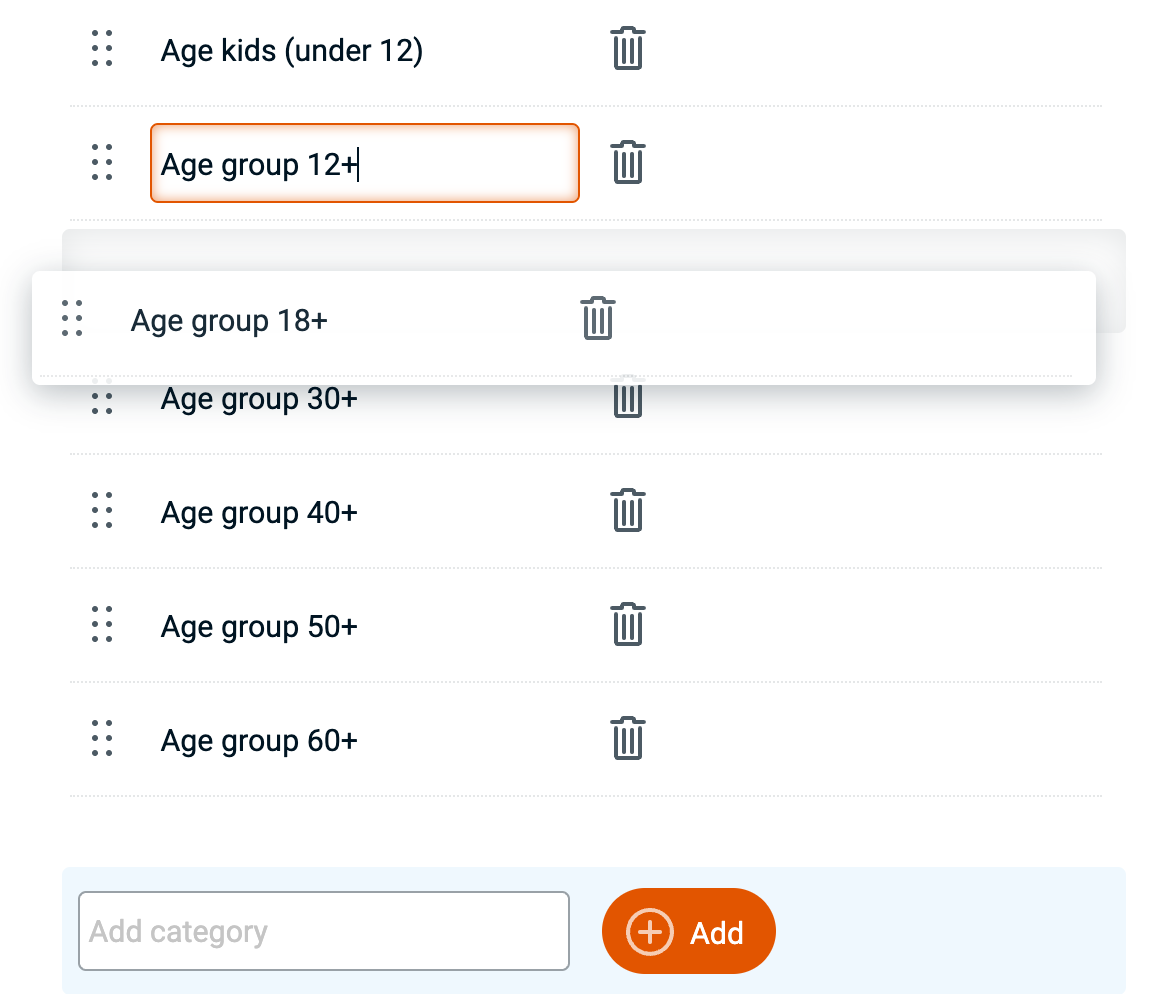
Task: Select the Age group 40+ category name
Action: tap(259, 513)
